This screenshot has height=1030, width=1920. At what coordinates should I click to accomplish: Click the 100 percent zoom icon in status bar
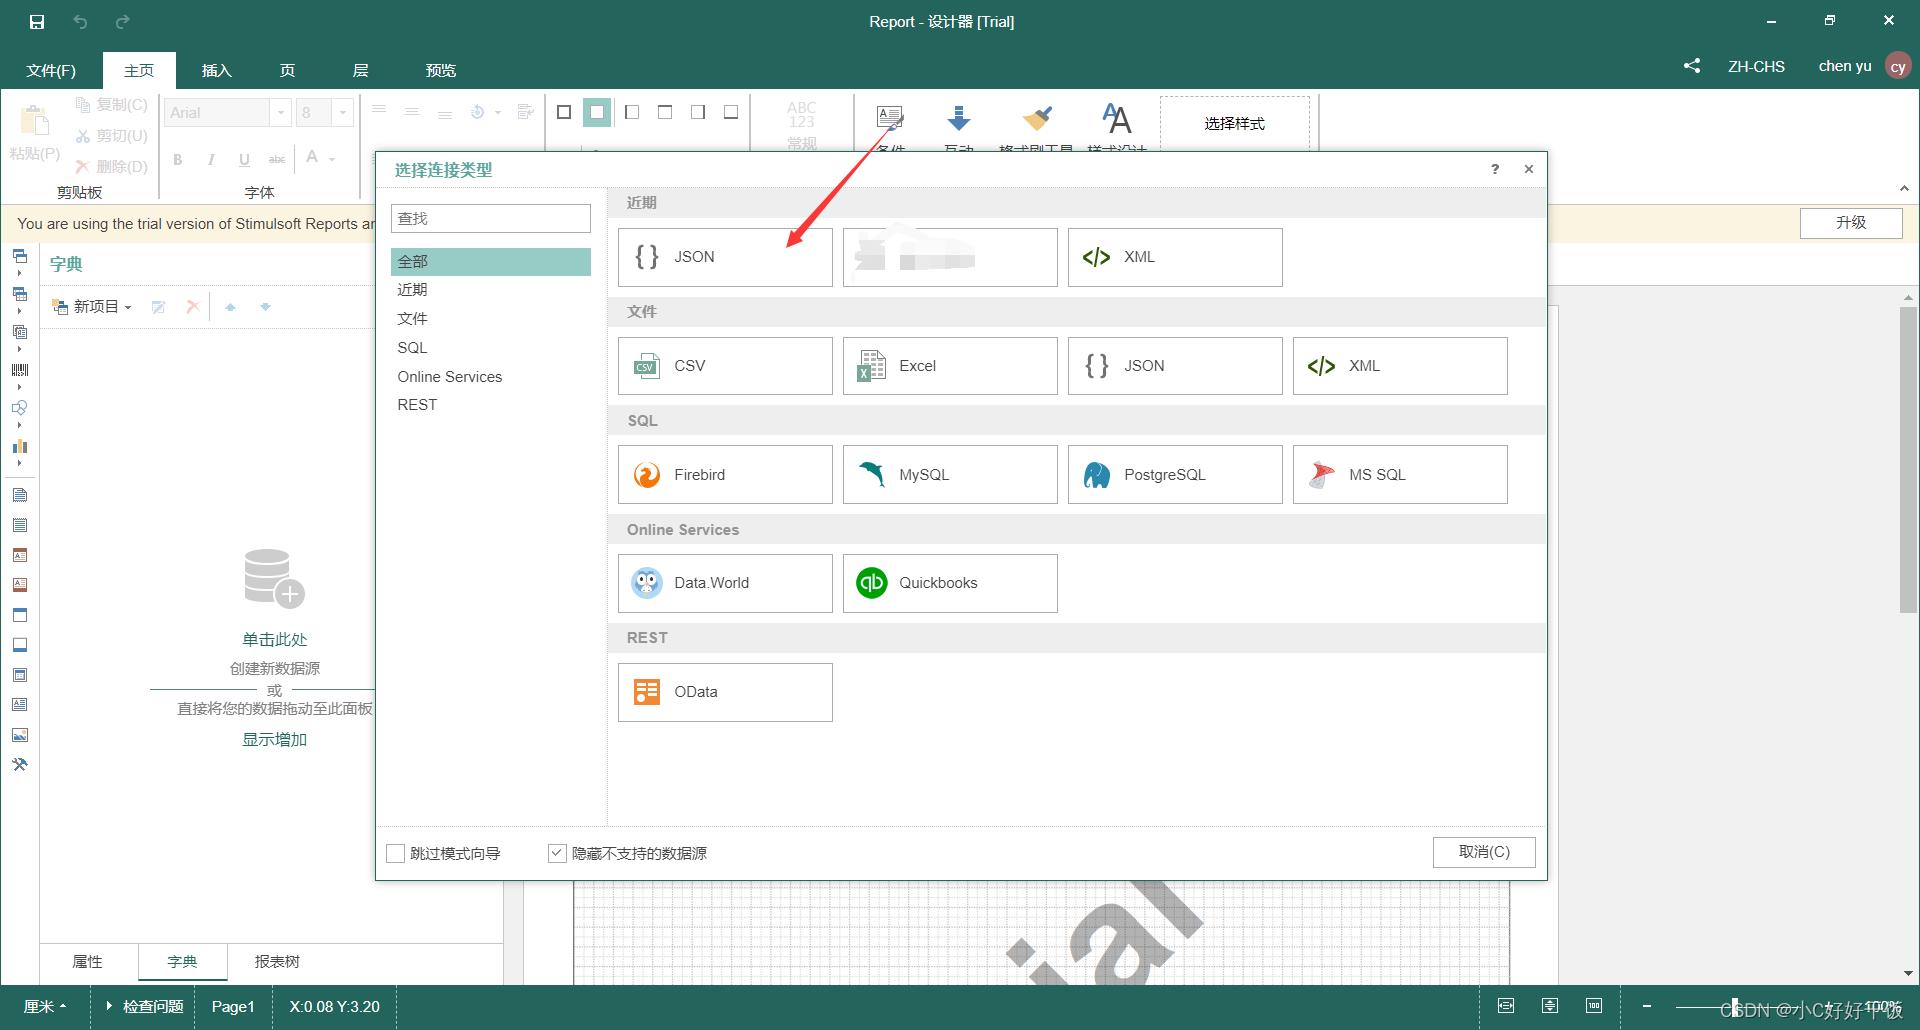click(x=1594, y=1006)
